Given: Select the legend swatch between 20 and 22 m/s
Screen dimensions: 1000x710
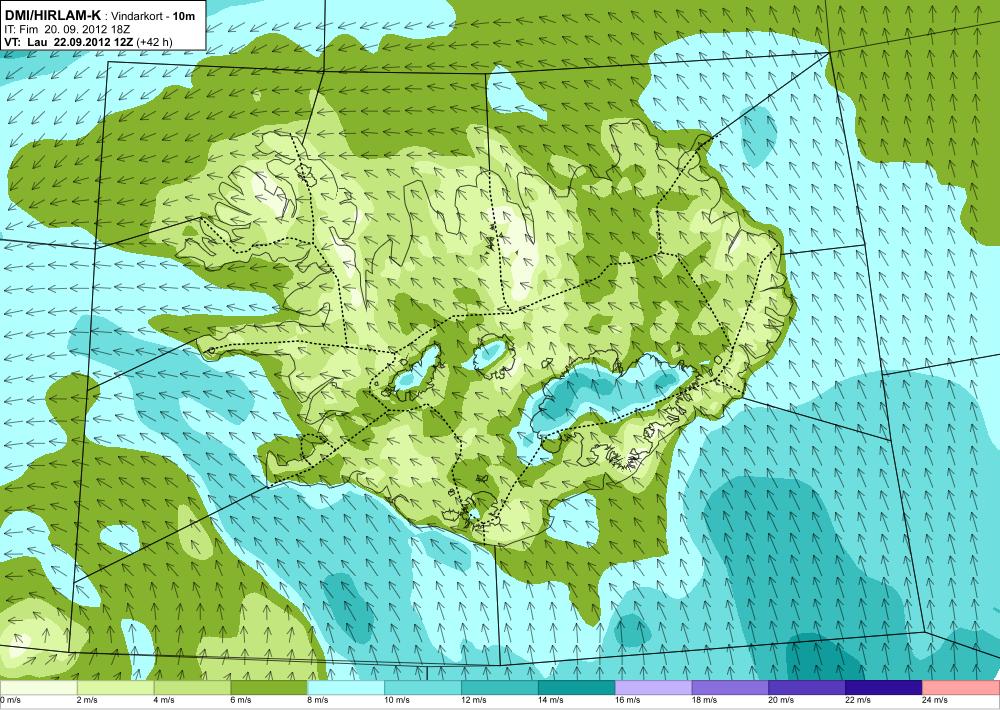Looking at the screenshot, I should [x=807, y=688].
